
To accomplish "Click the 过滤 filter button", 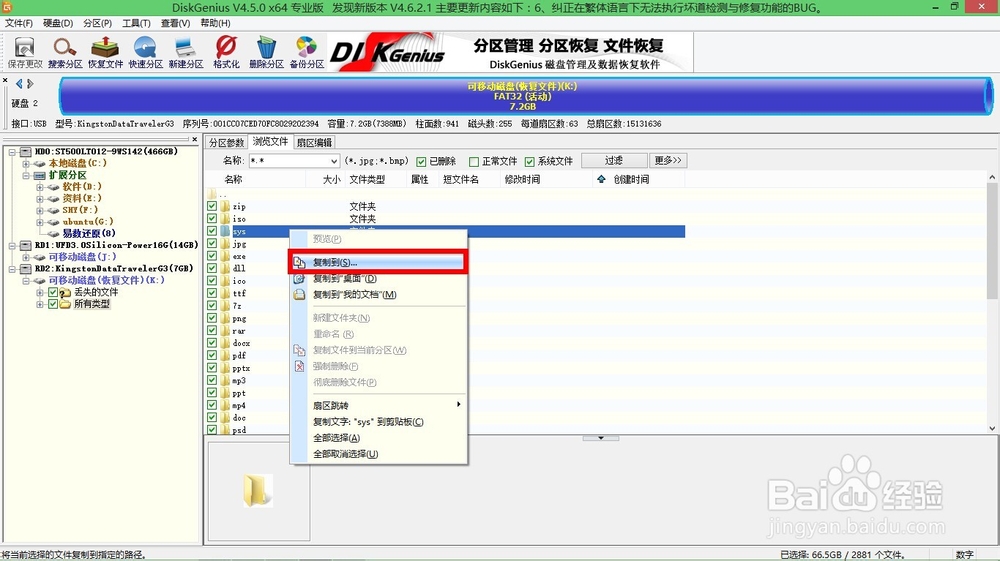I will (614, 161).
